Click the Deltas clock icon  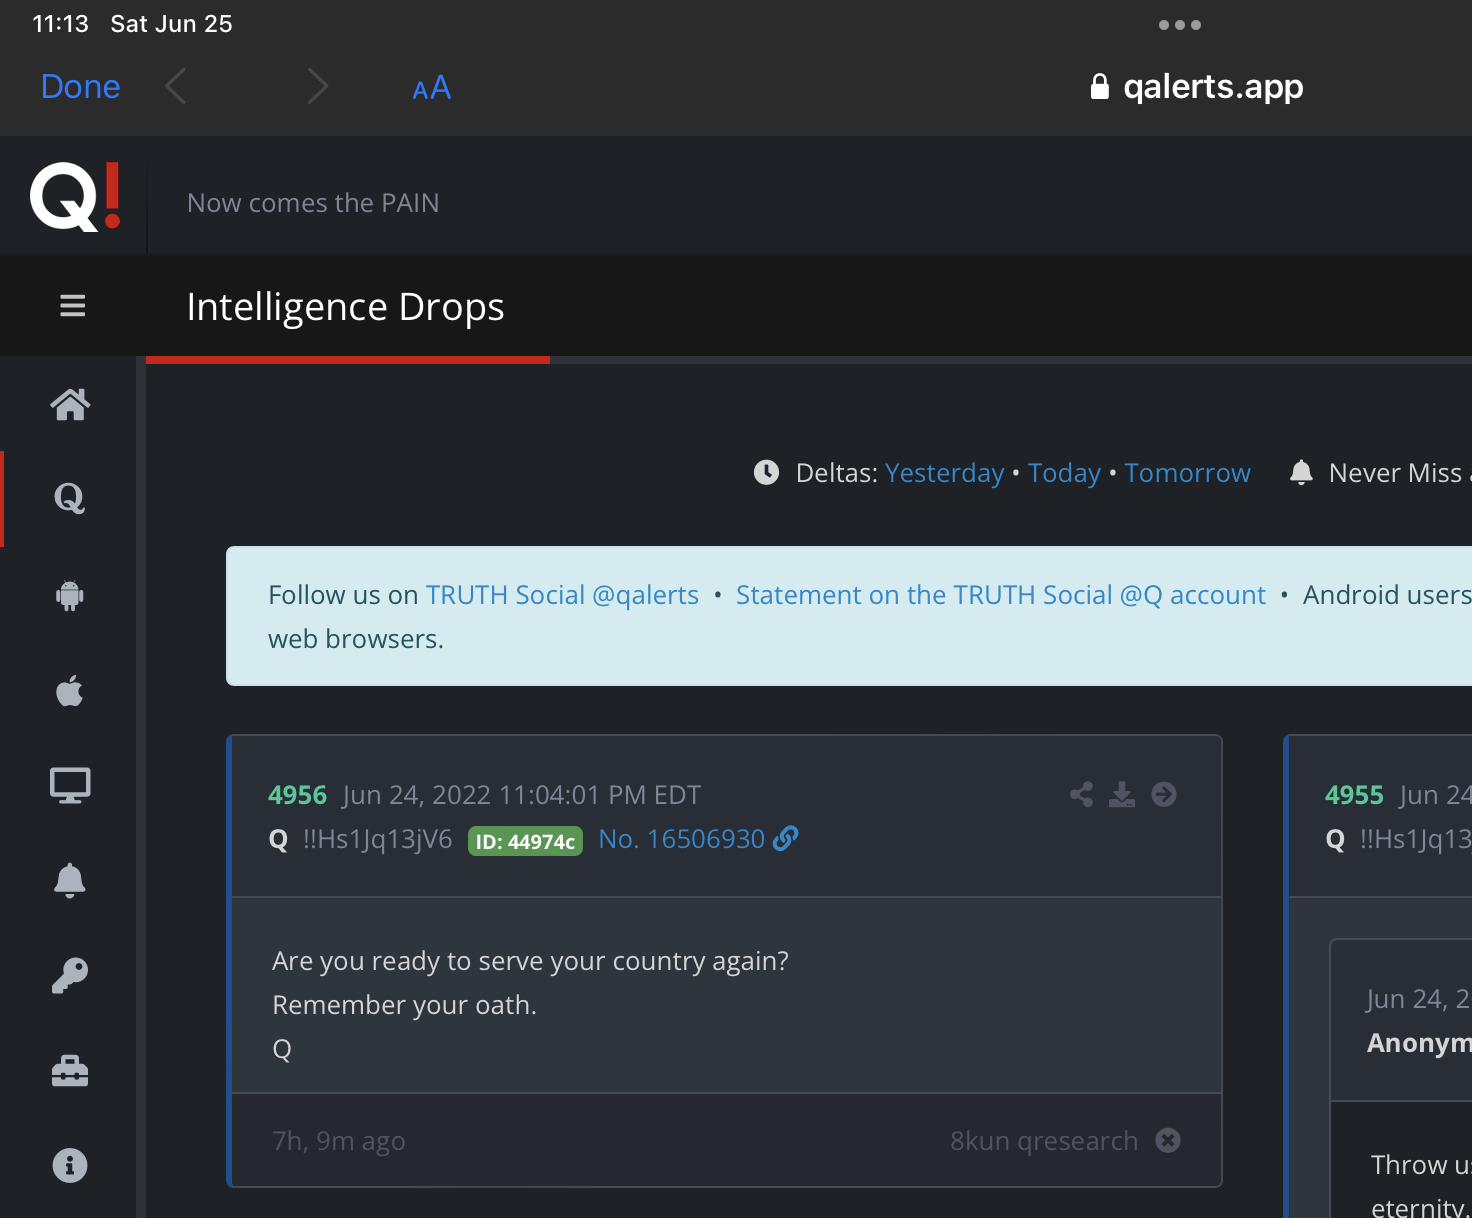(766, 472)
